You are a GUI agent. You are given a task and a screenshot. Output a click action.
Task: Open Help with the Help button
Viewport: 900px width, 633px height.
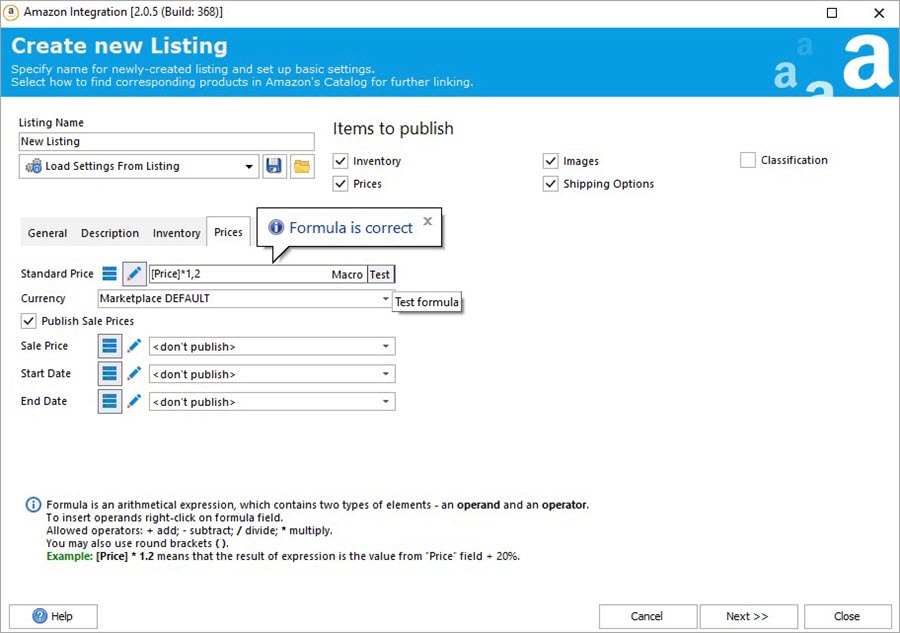(53, 616)
